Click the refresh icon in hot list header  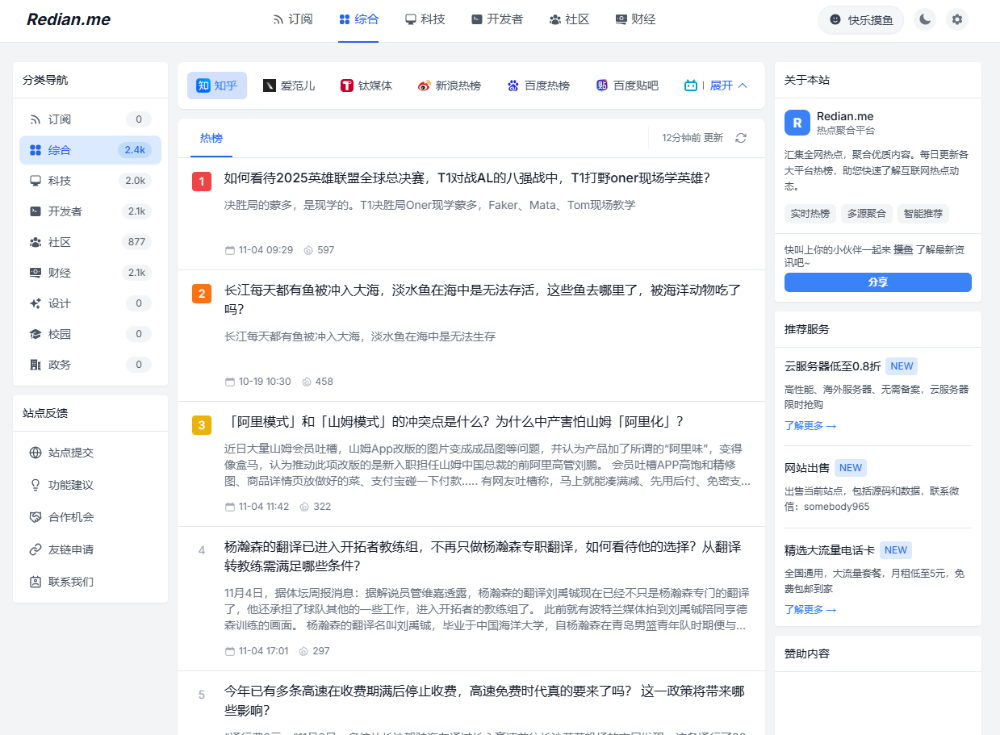(x=741, y=138)
